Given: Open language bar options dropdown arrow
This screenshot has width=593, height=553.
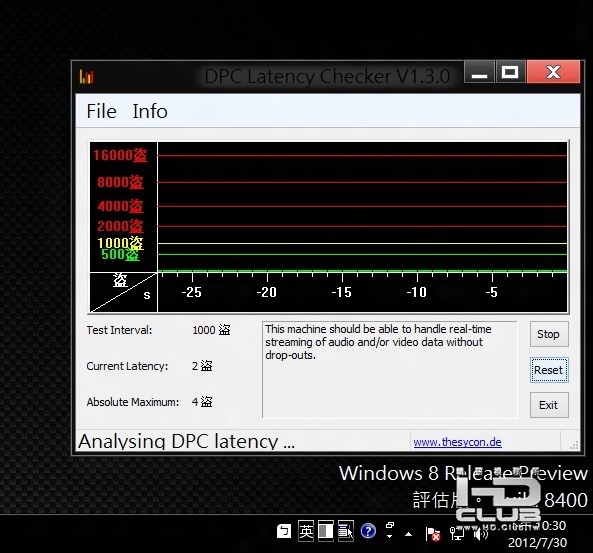Looking at the screenshot, I should (x=390, y=536).
